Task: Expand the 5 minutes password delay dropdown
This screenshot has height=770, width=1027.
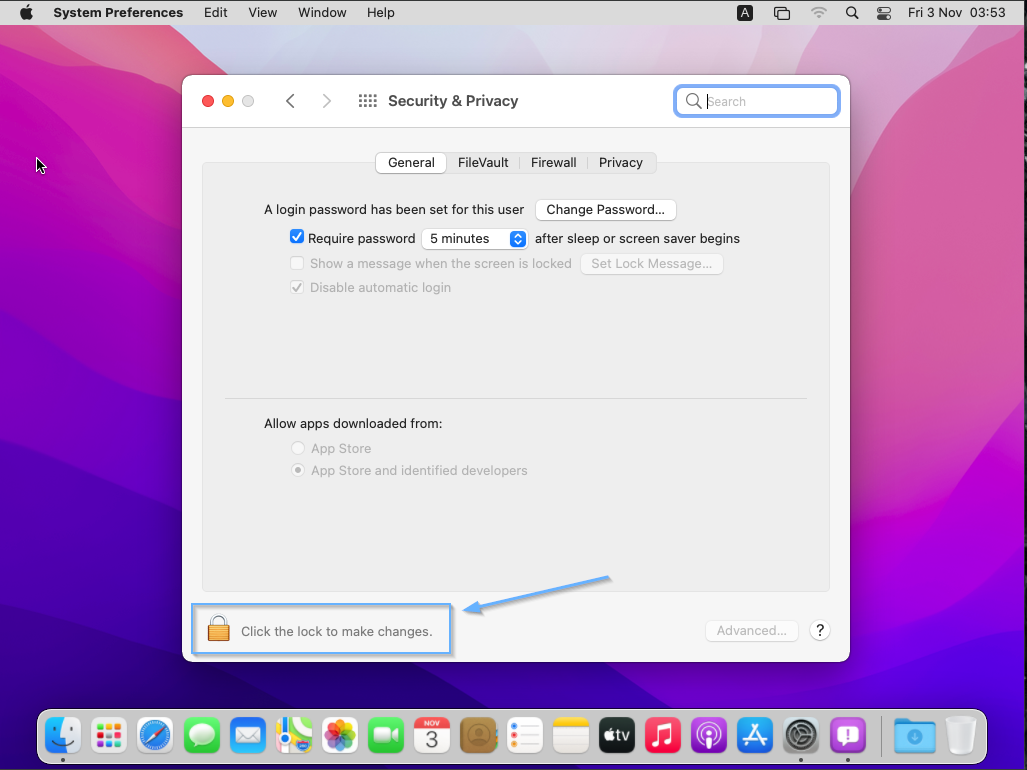Action: (474, 239)
